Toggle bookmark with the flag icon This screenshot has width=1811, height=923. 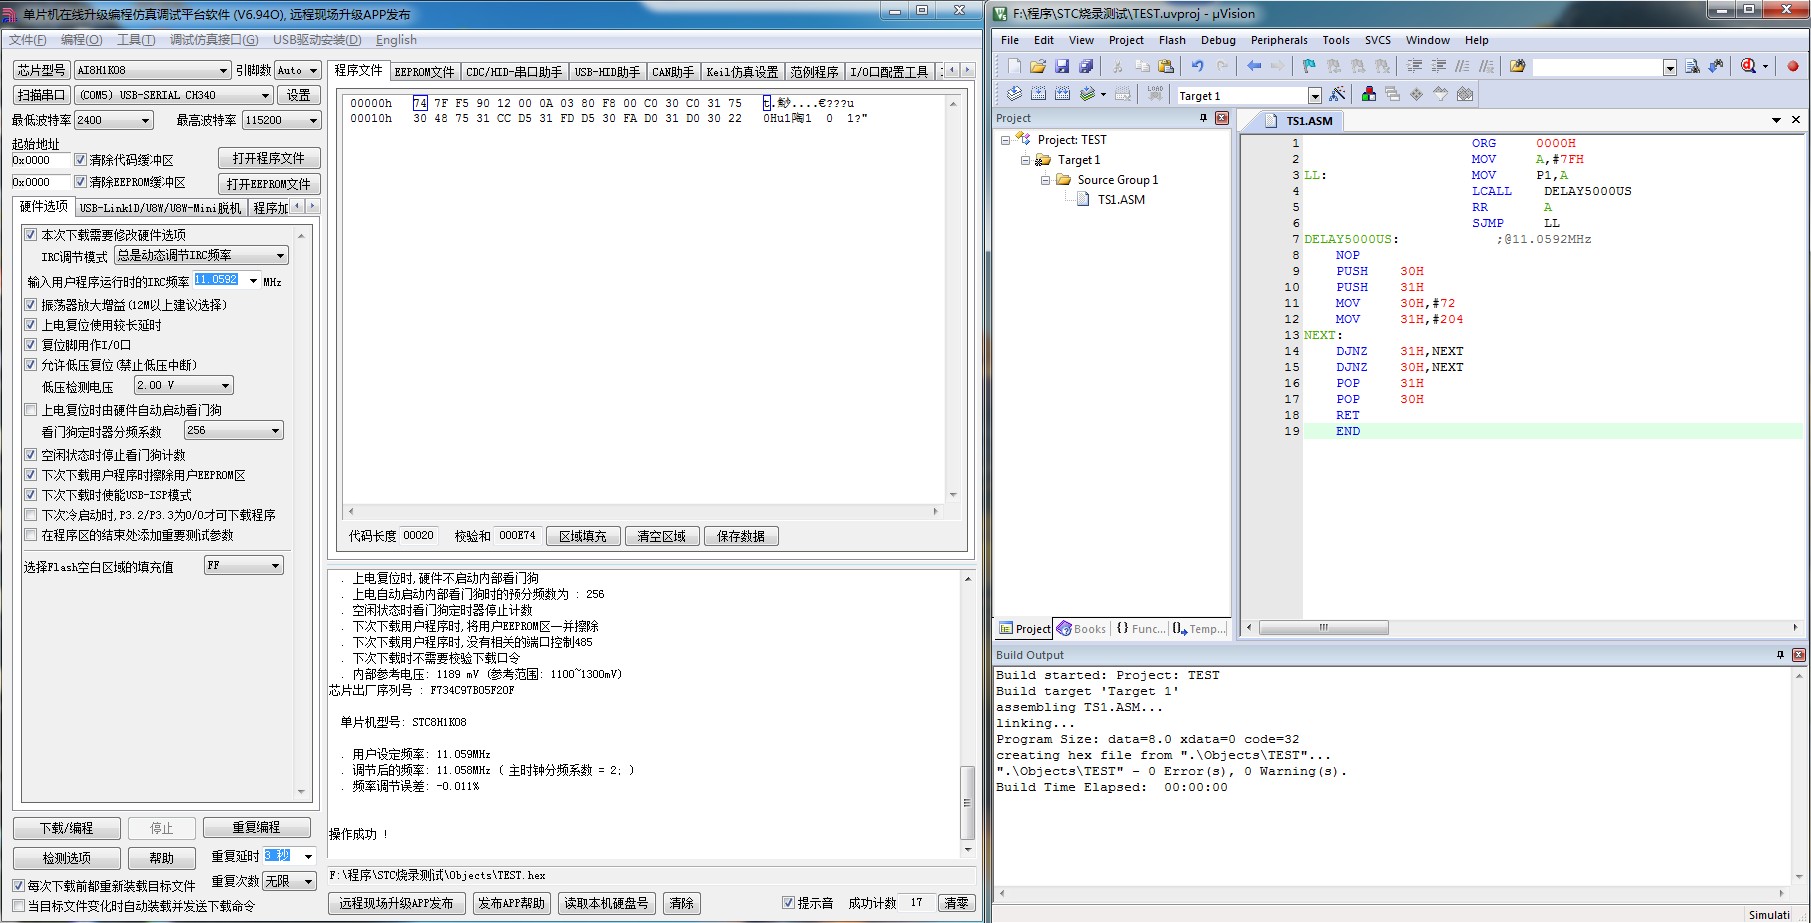tap(1309, 66)
